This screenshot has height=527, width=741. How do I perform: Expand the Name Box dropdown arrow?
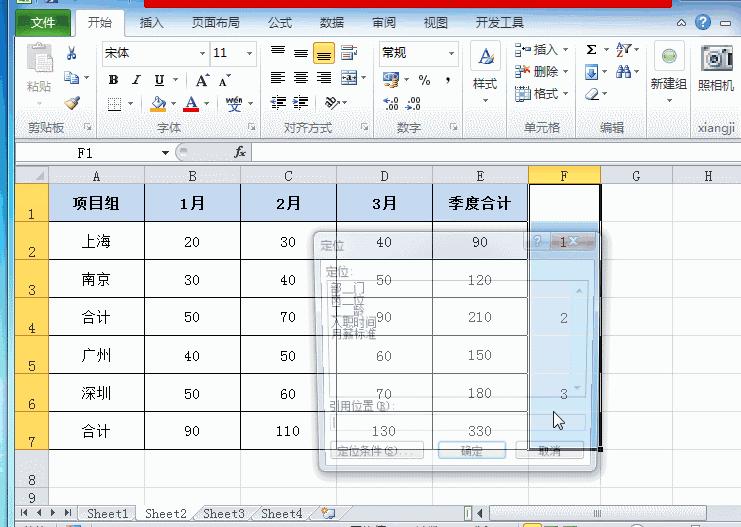tap(165, 153)
